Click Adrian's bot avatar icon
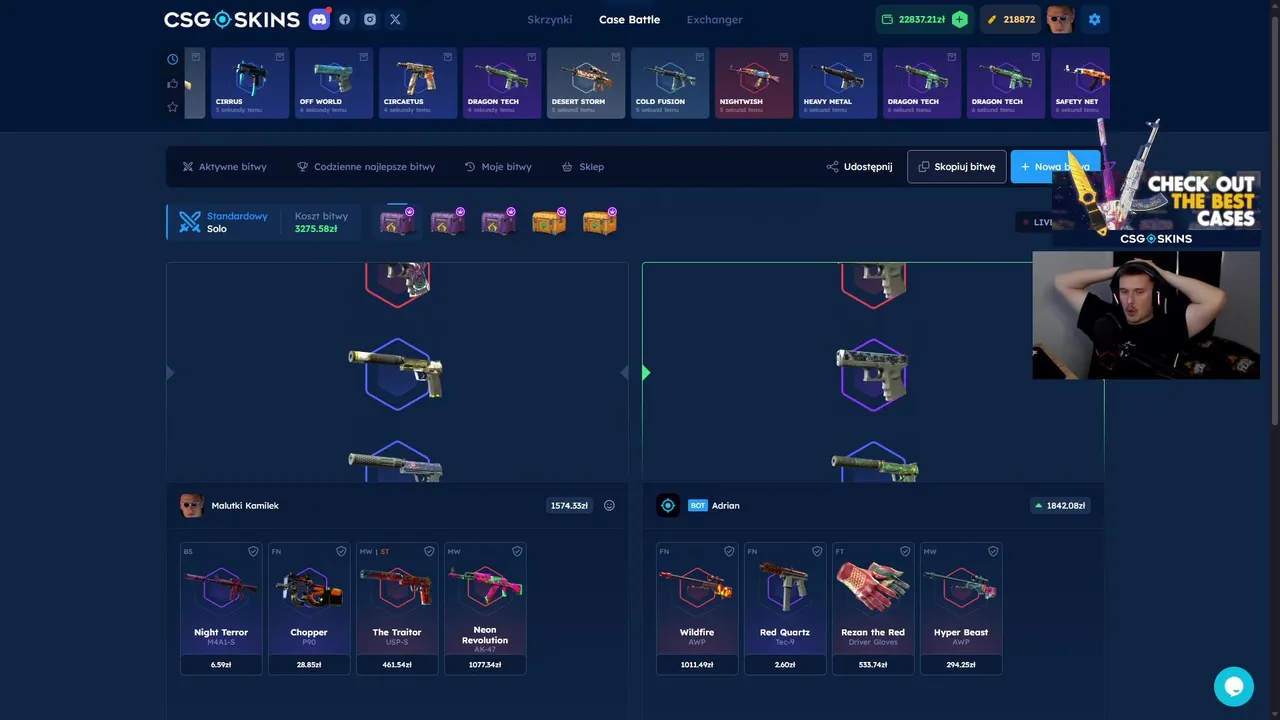The image size is (1280, 720). tap(668, 506)
